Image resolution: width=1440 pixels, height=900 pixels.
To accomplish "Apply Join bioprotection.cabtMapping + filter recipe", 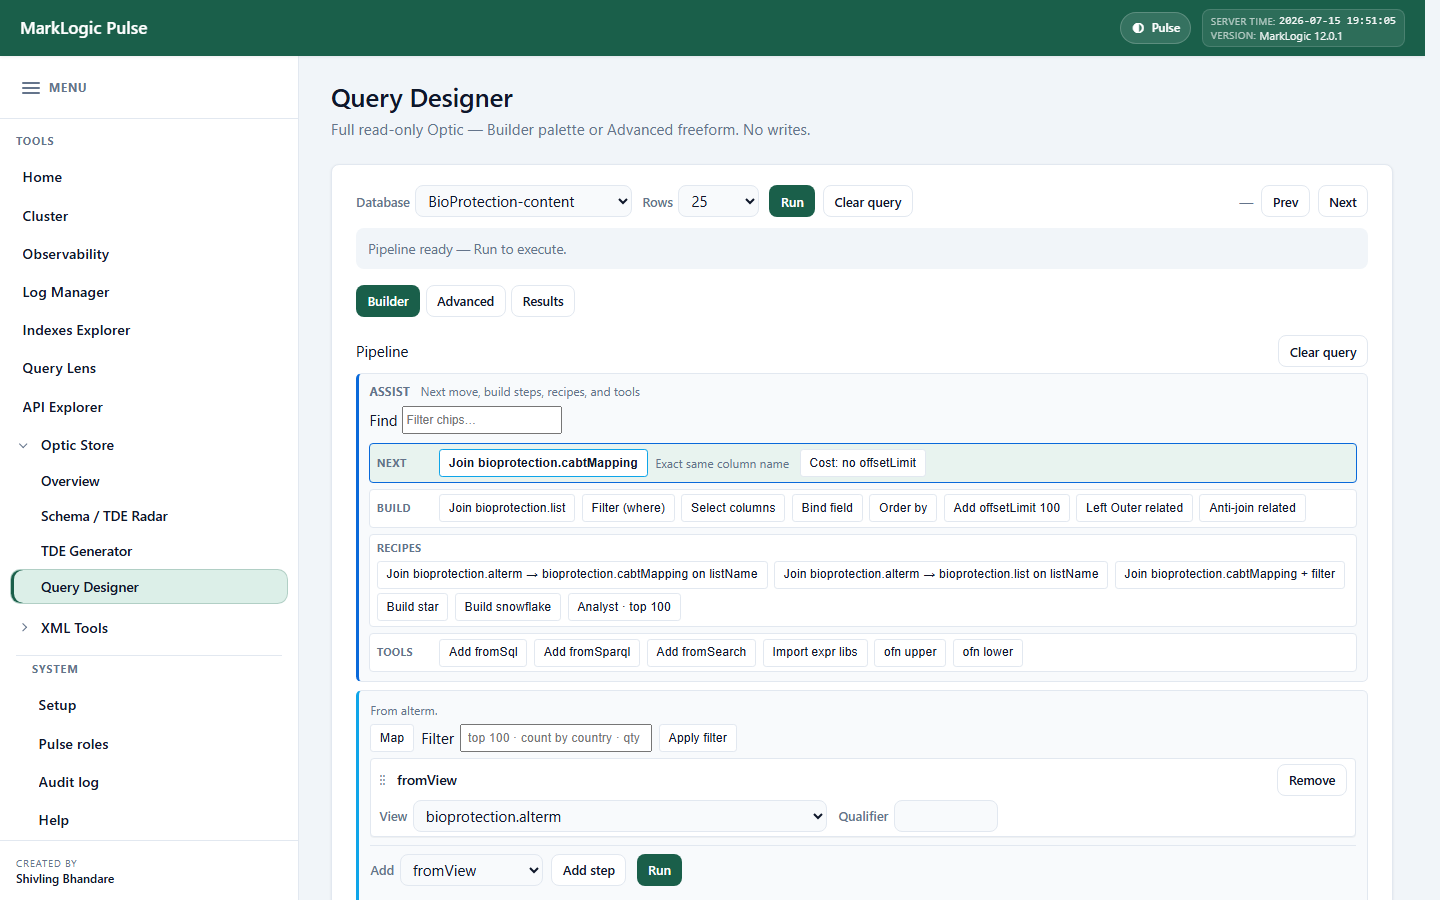I will 1230,574.
